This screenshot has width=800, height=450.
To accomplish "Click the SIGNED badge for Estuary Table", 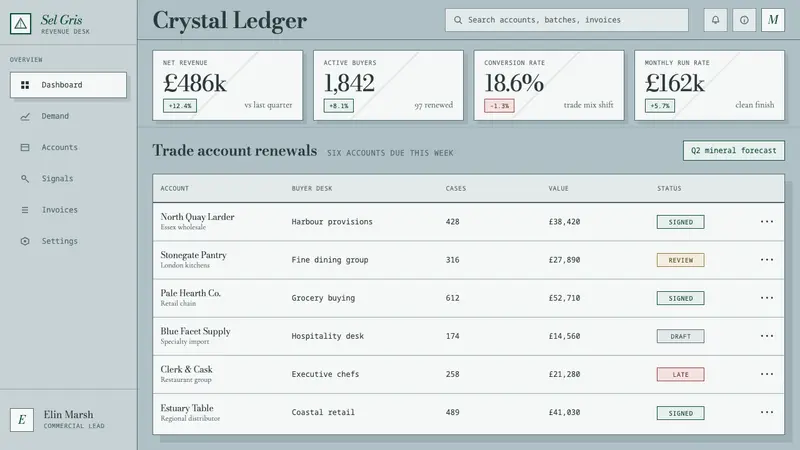I will [681, 413].
